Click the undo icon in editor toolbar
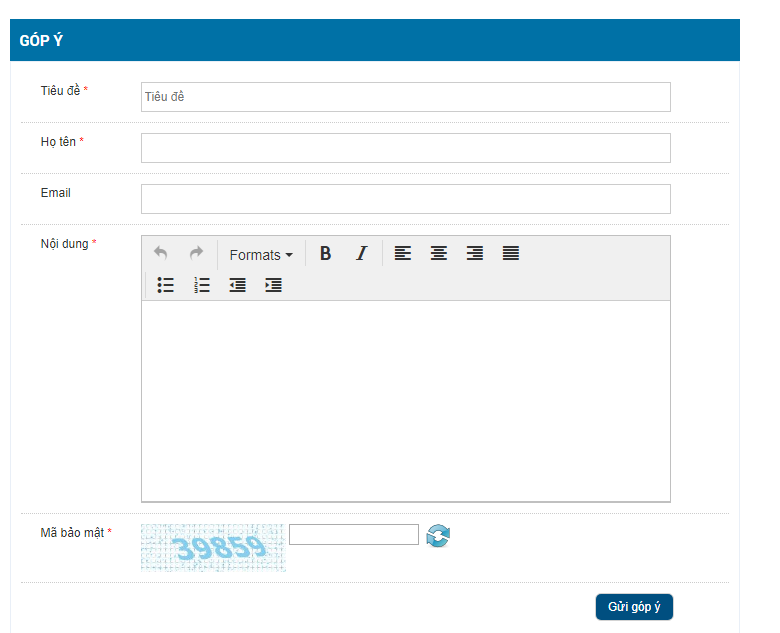780x633 pixels. pyautogui.click(x=161, y=254)
